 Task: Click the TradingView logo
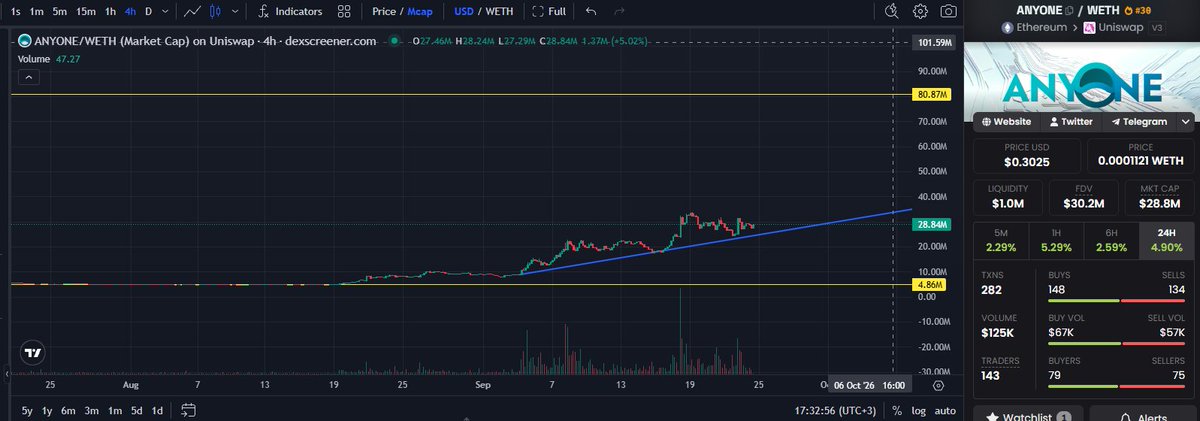[33, 353]
